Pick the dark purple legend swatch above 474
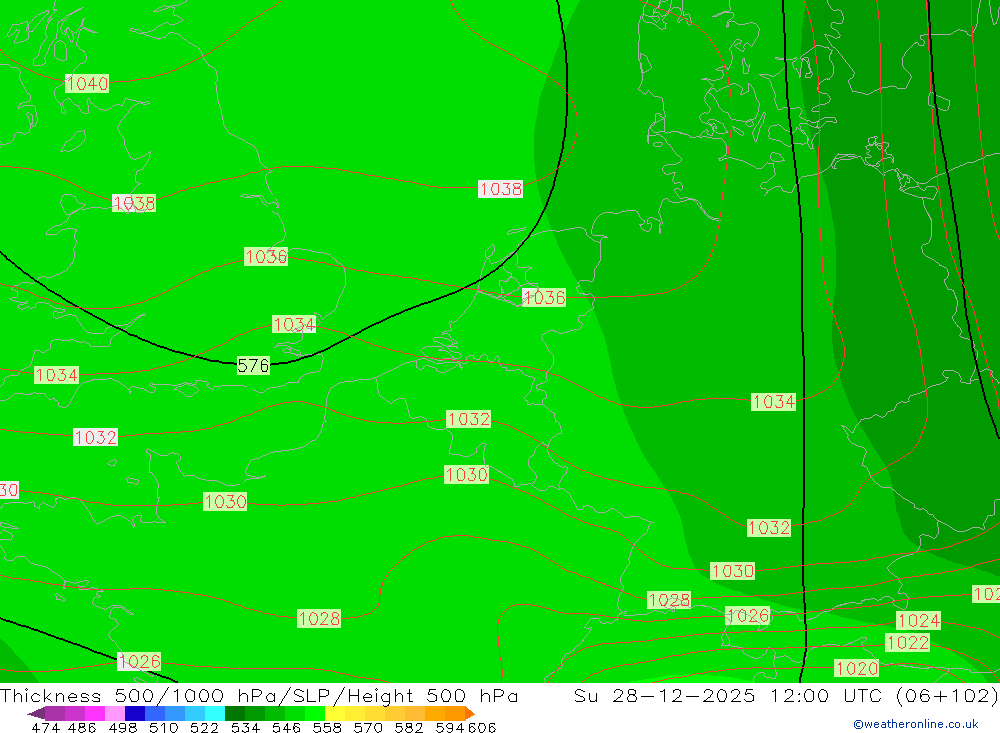Screen dimensions: 1000x733 click(x=54, y=713)
